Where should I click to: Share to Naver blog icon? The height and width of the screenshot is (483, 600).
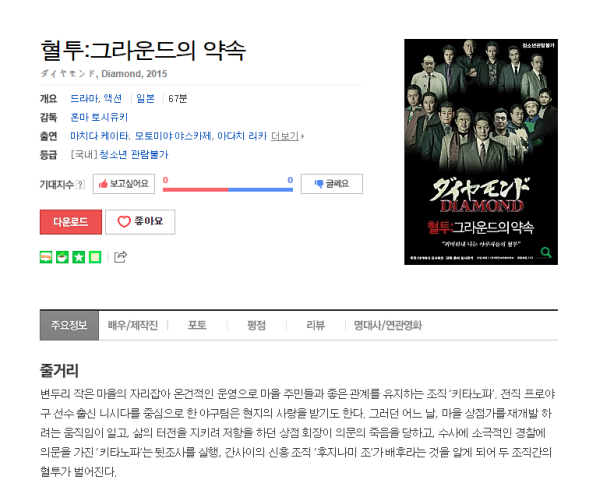[46, 257]
